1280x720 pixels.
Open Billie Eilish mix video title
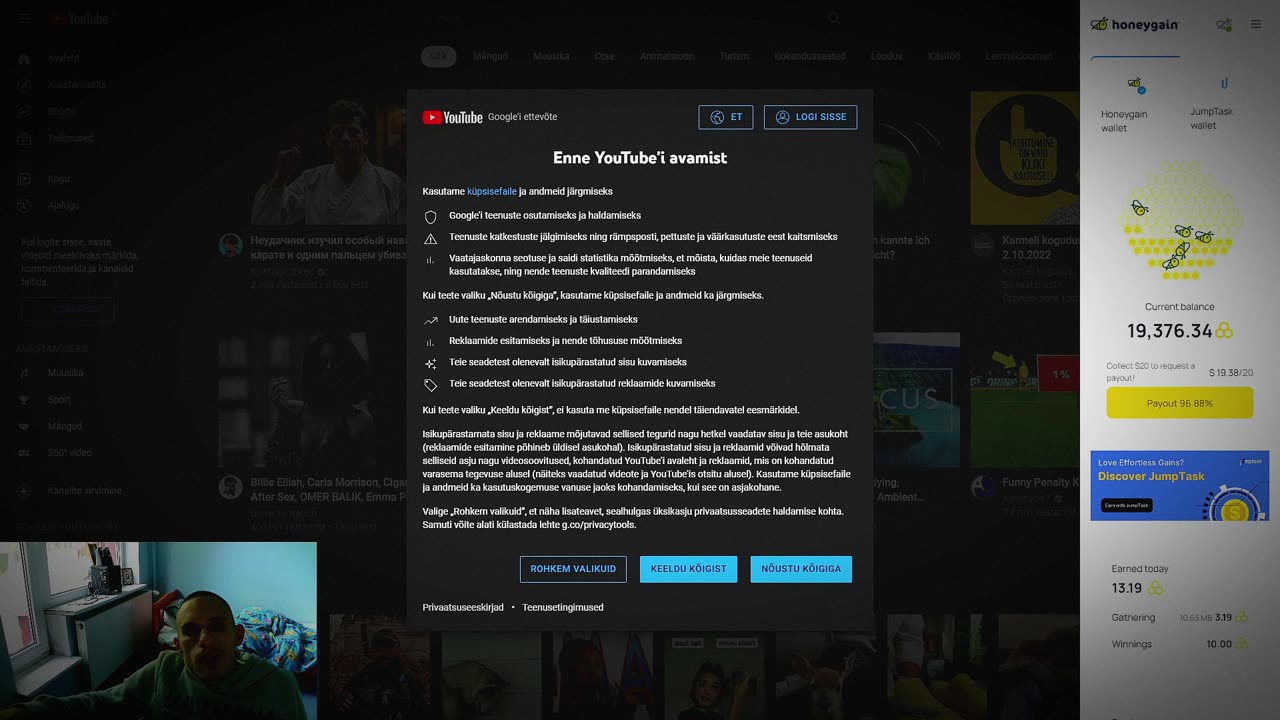[x=328, y=489]
